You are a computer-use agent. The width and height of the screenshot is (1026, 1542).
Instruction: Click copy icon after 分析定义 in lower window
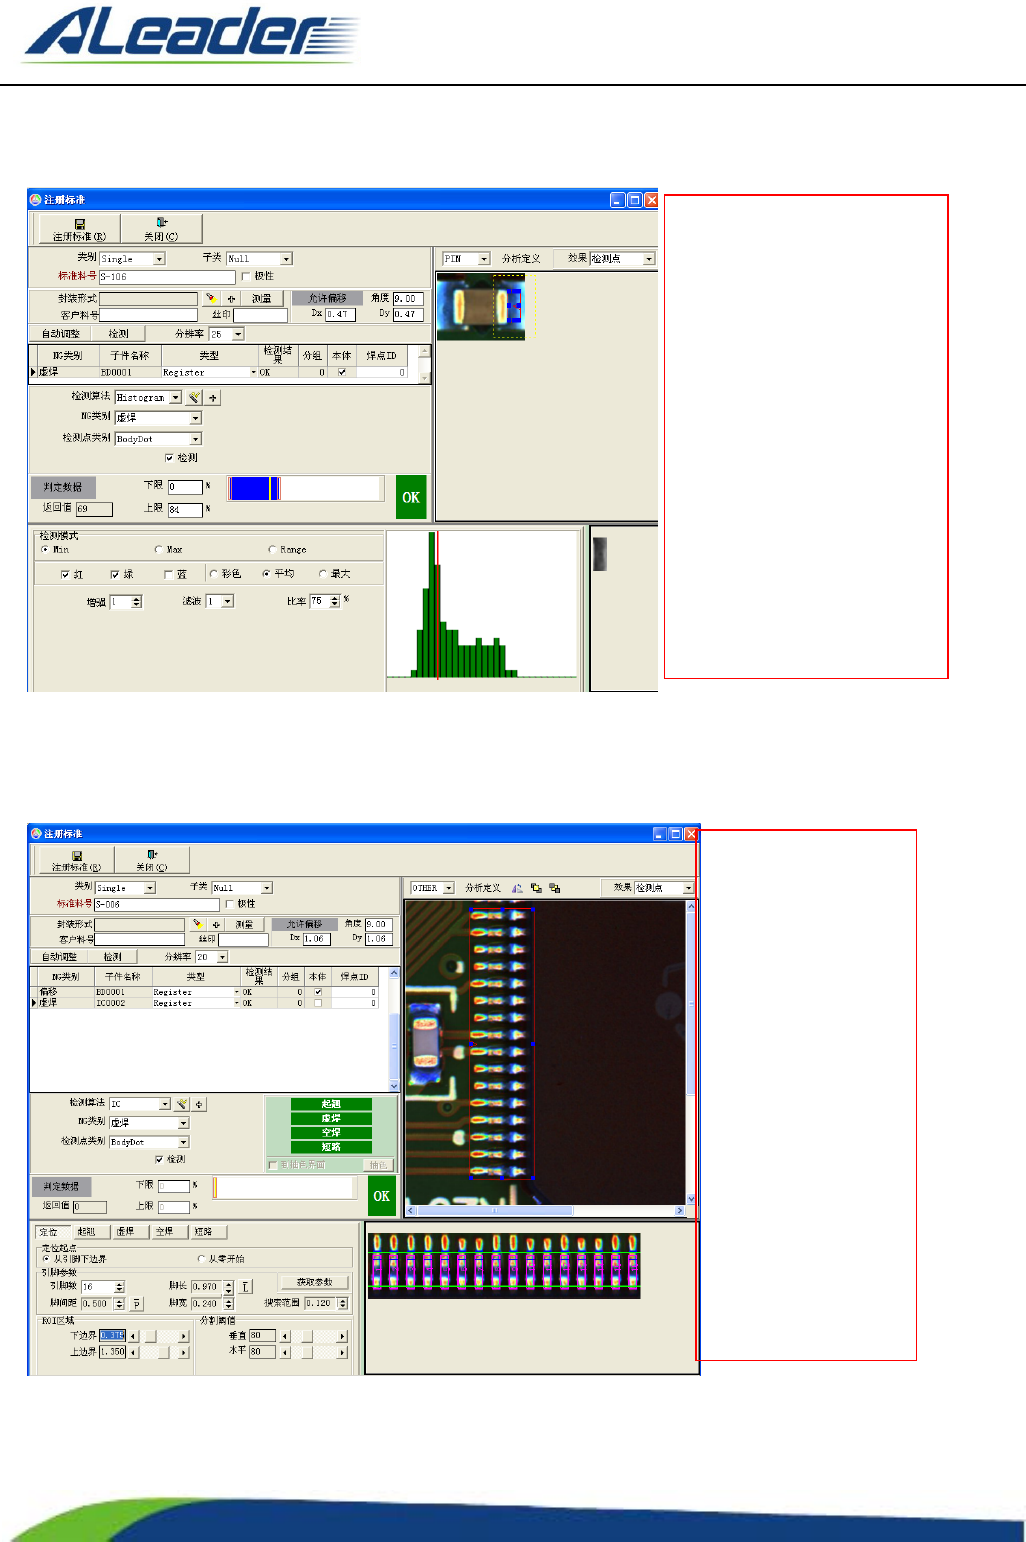pos(536,887)
